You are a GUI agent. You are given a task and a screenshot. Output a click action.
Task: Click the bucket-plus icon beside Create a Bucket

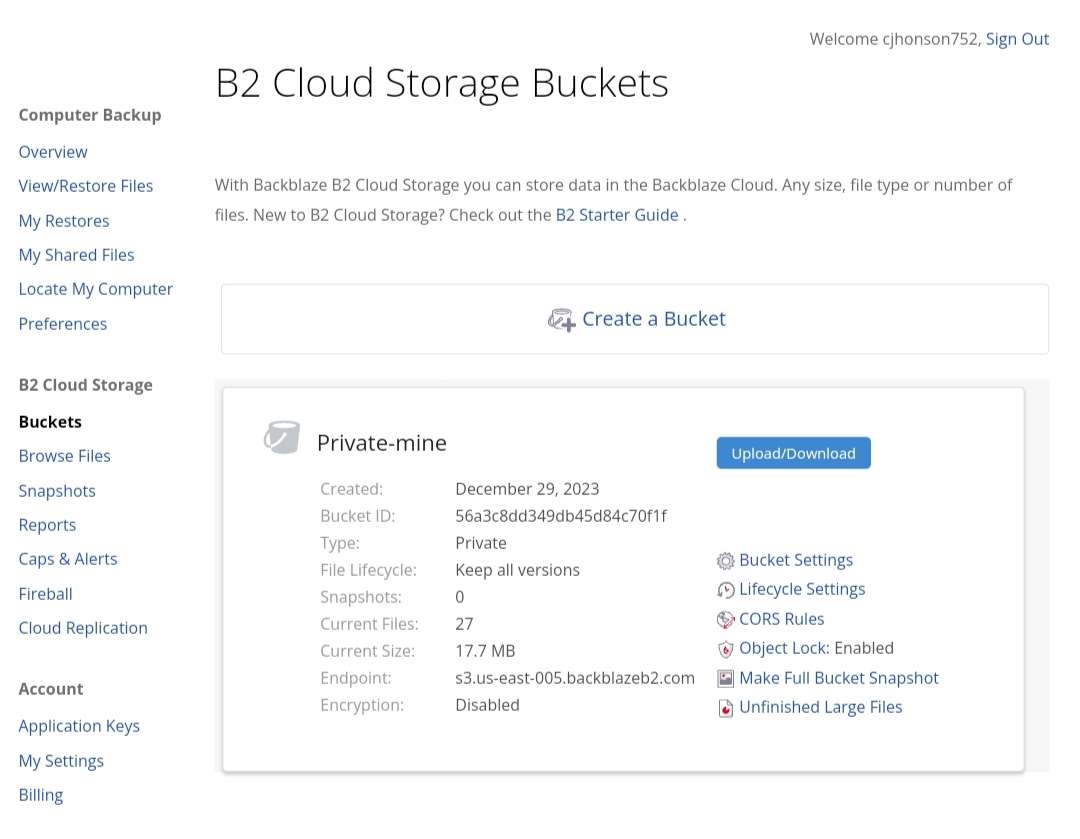pyautogui.click(x=561, y=320)
